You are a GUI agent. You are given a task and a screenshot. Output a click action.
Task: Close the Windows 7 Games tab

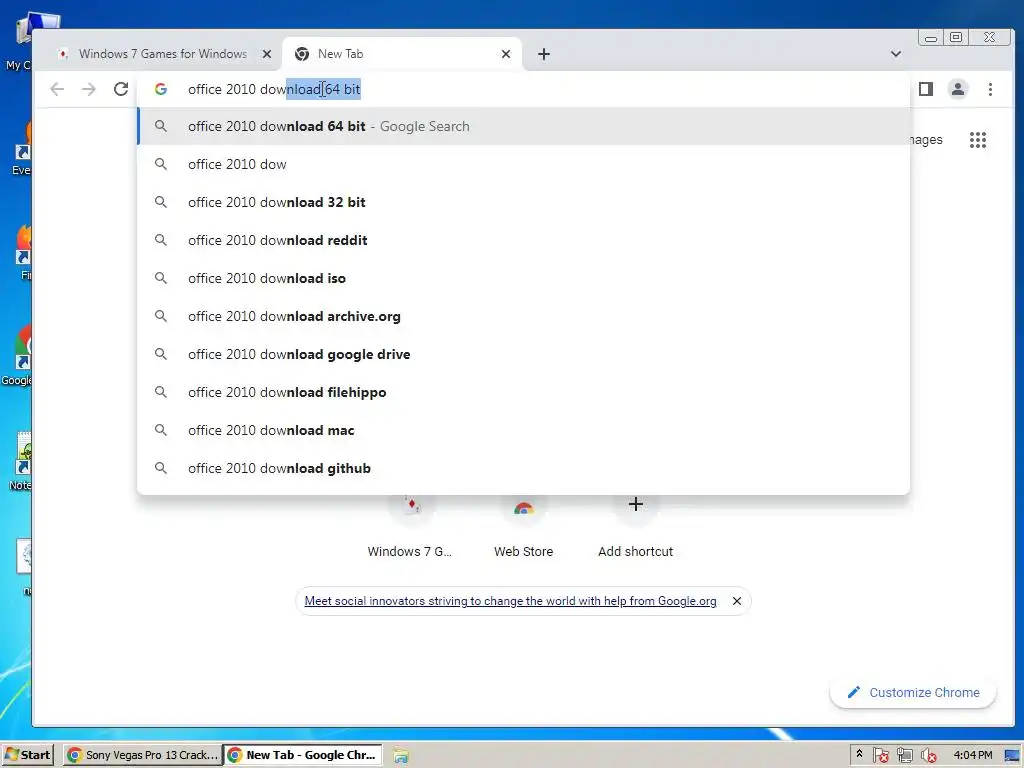pyautogui.click(x=266, y=54)
